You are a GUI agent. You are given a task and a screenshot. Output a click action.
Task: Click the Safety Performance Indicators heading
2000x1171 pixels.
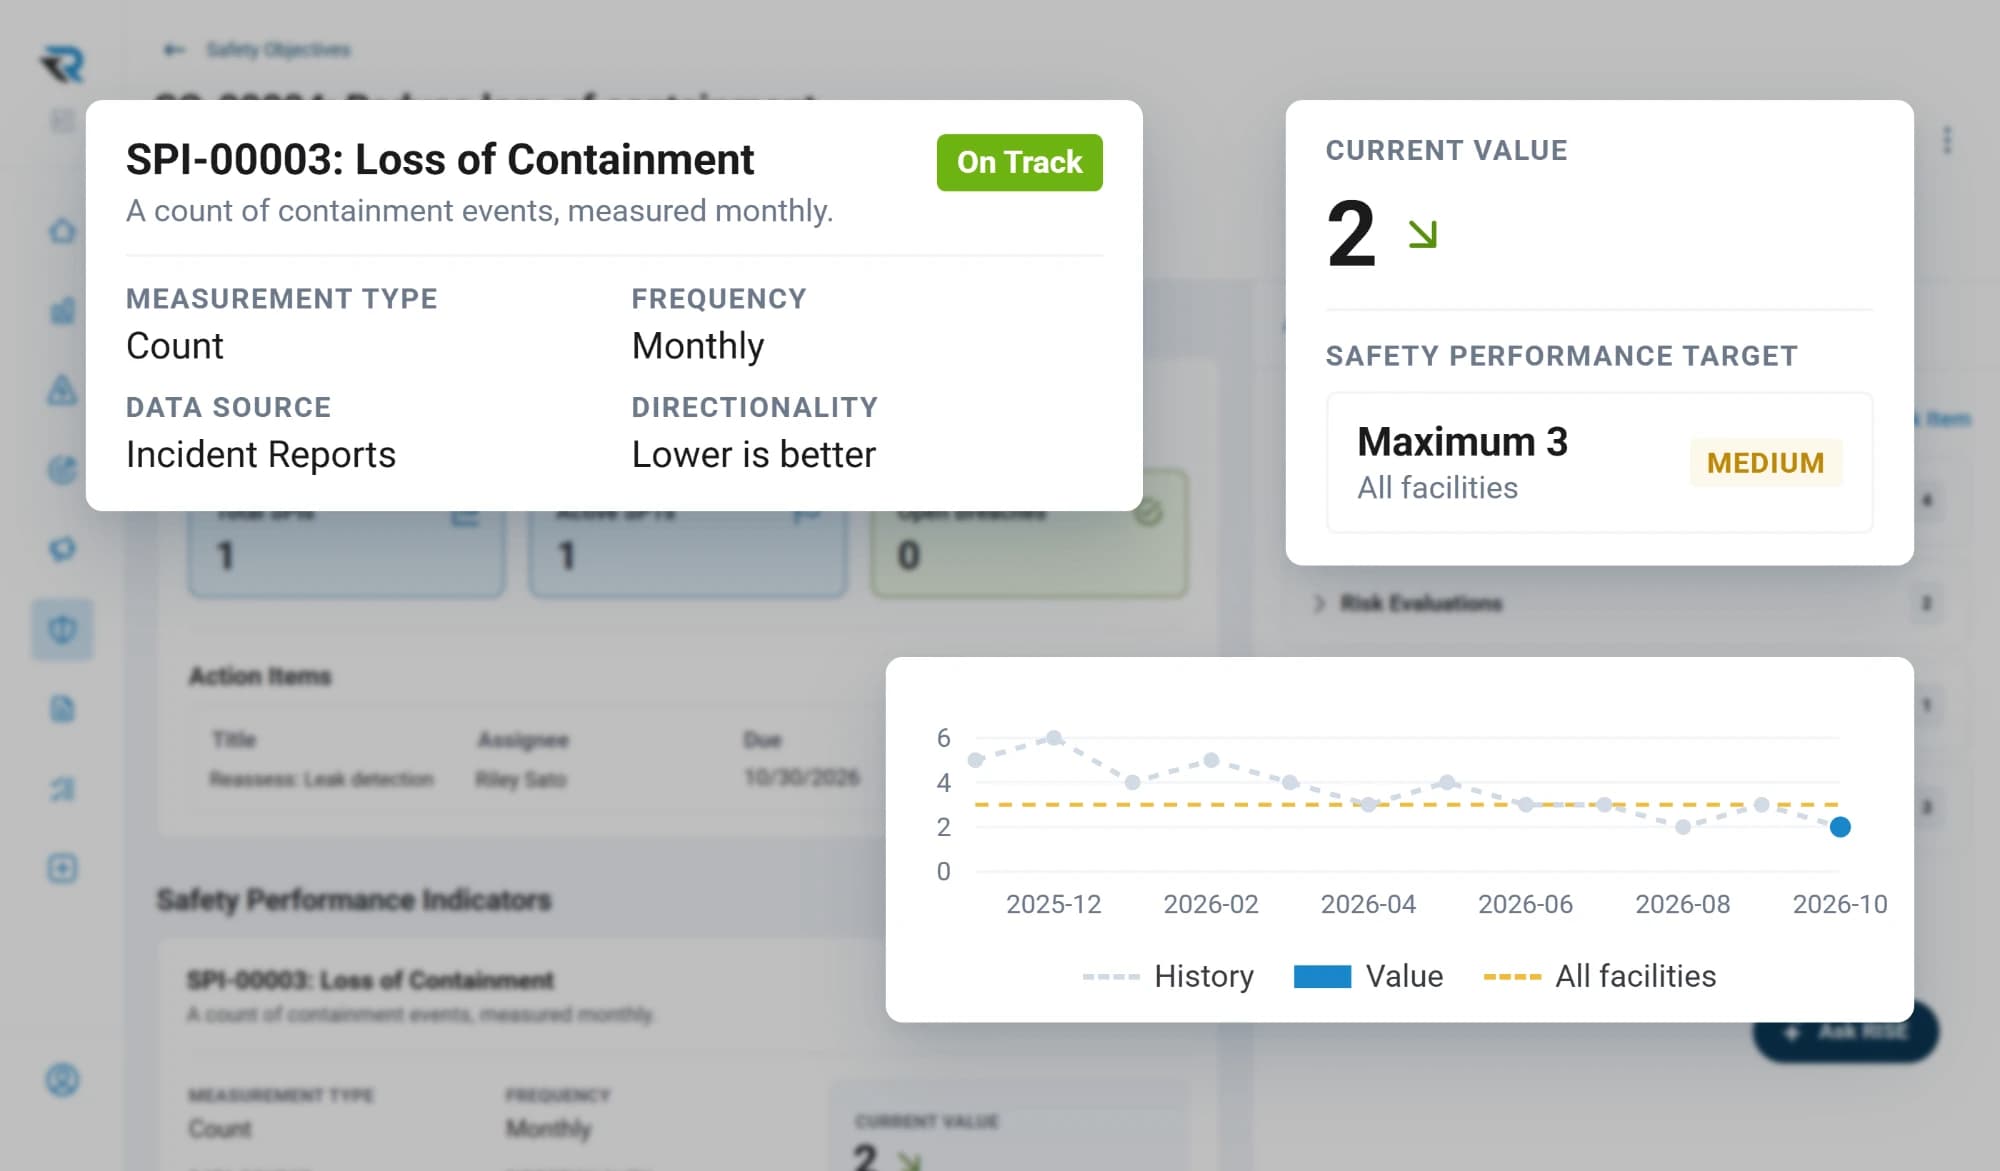pos(354,900)
